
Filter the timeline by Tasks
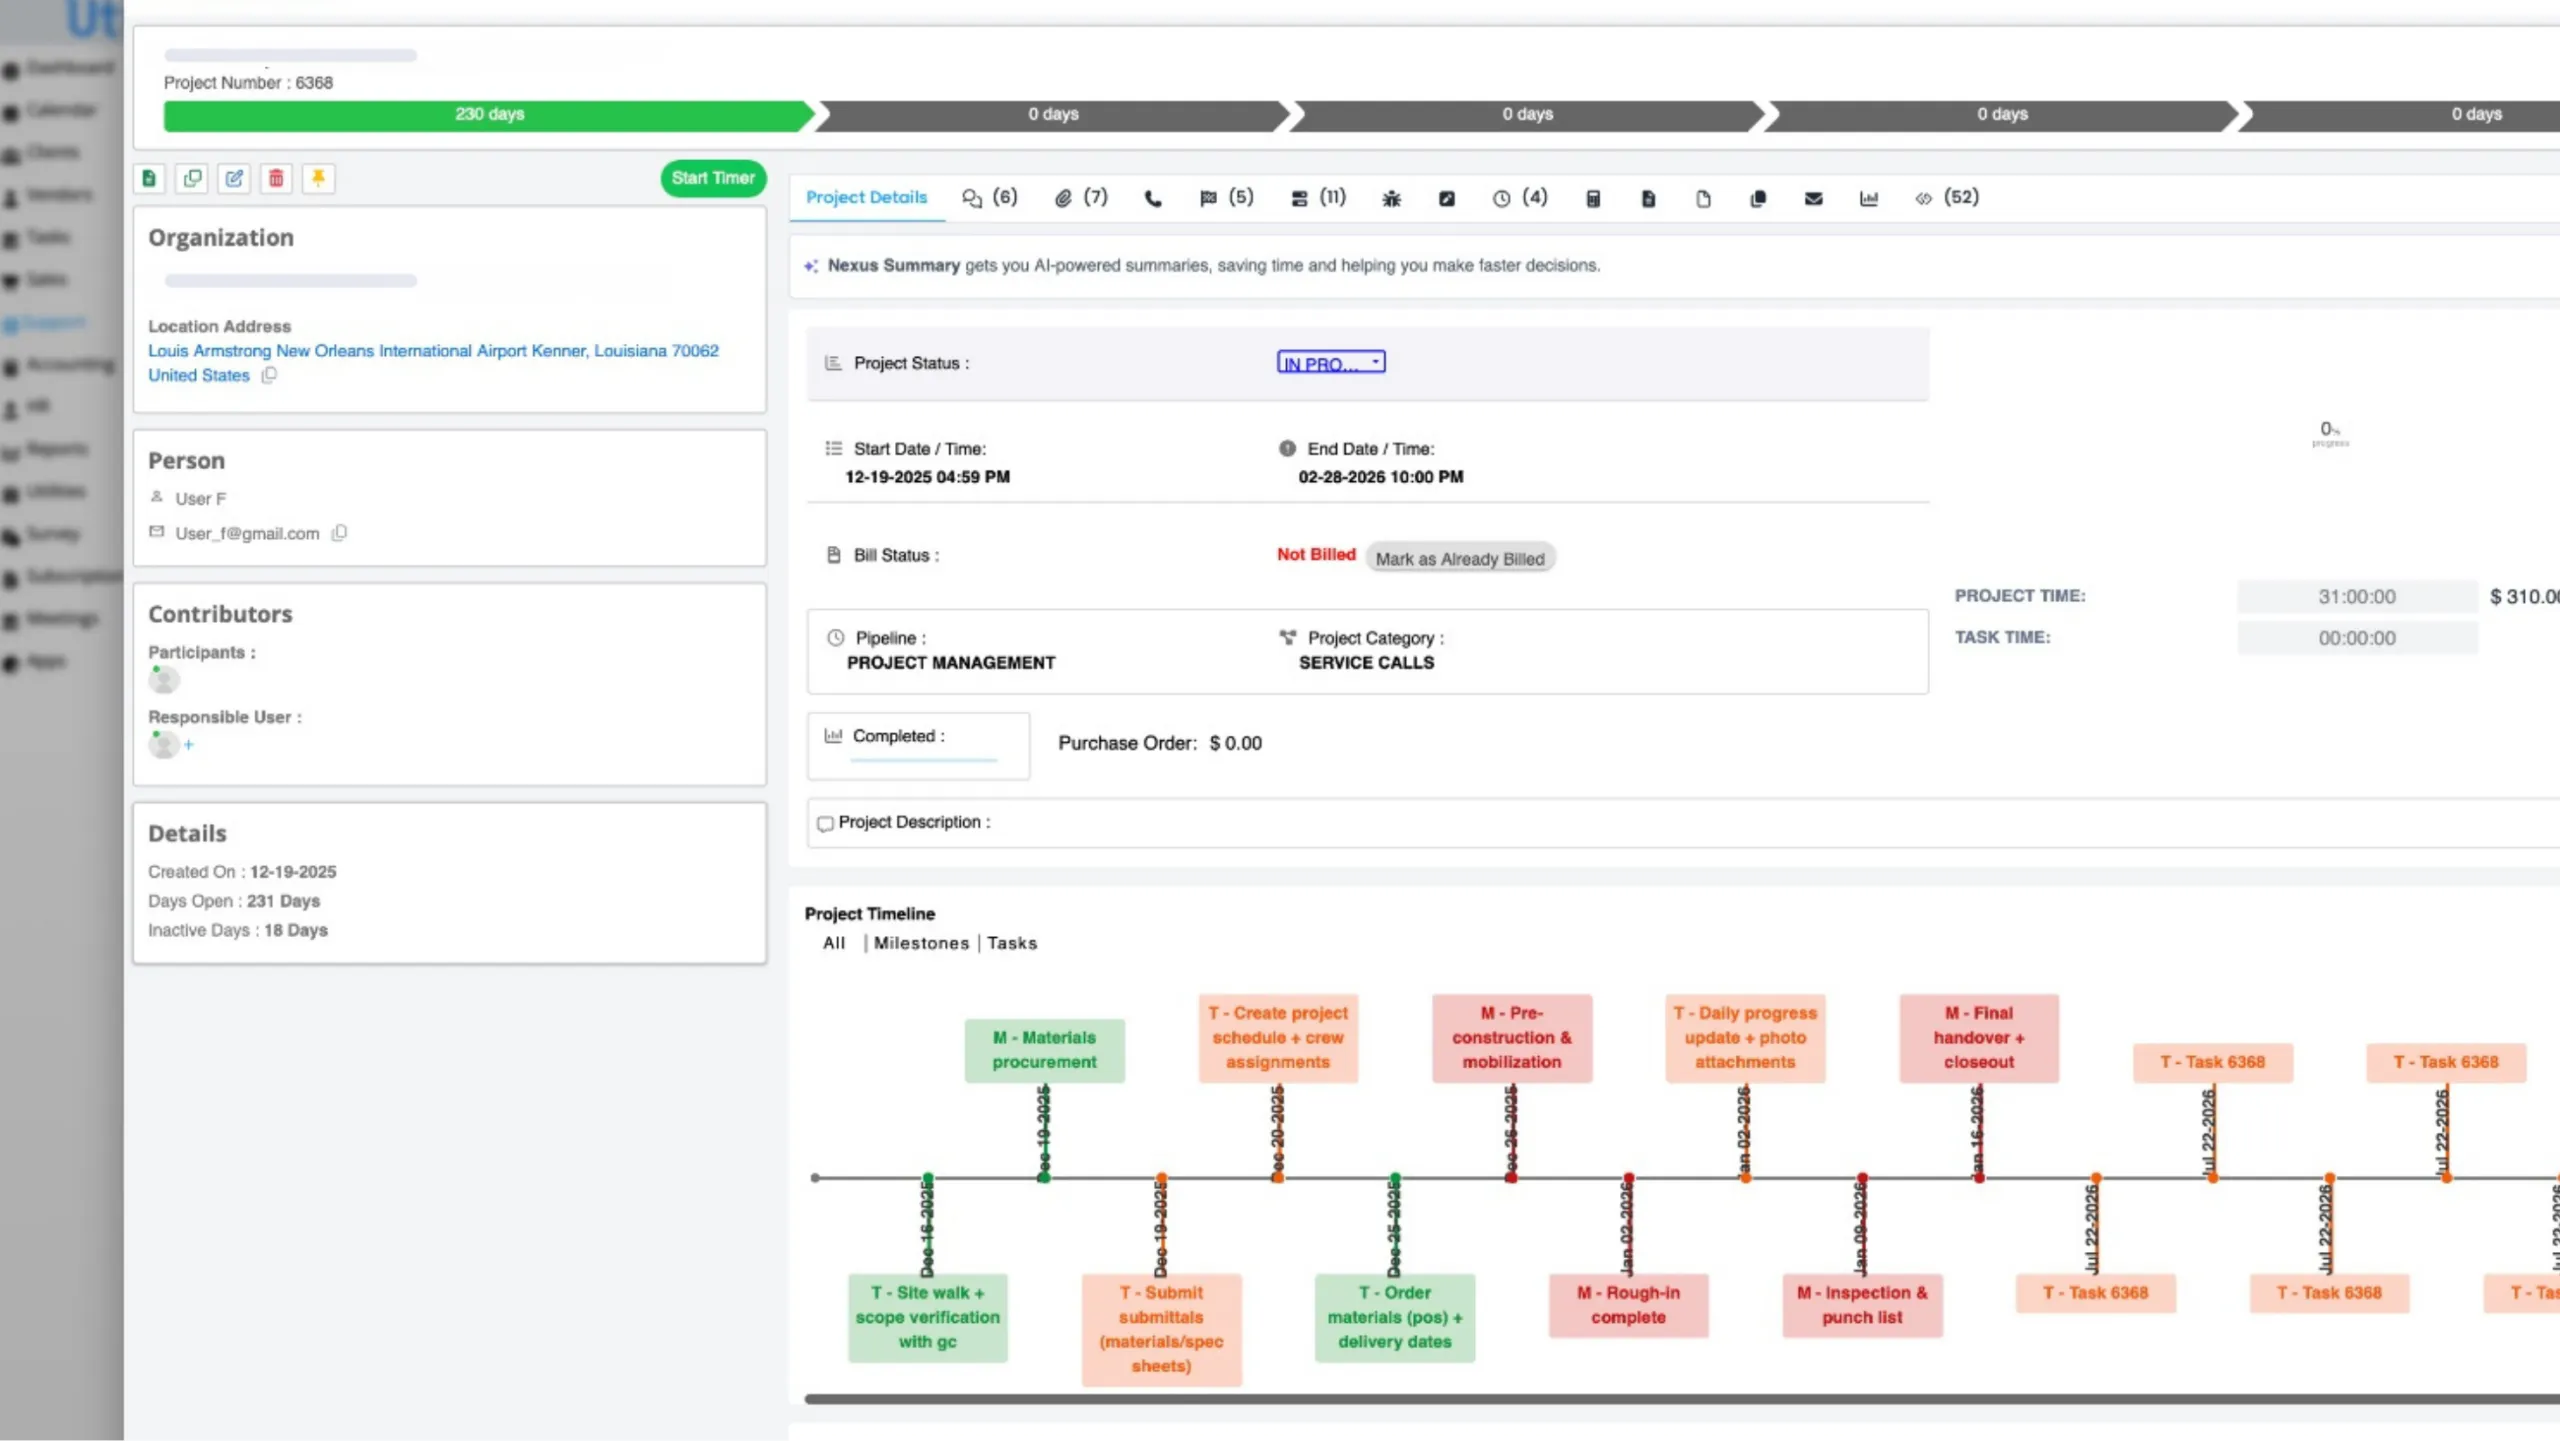1012,943
